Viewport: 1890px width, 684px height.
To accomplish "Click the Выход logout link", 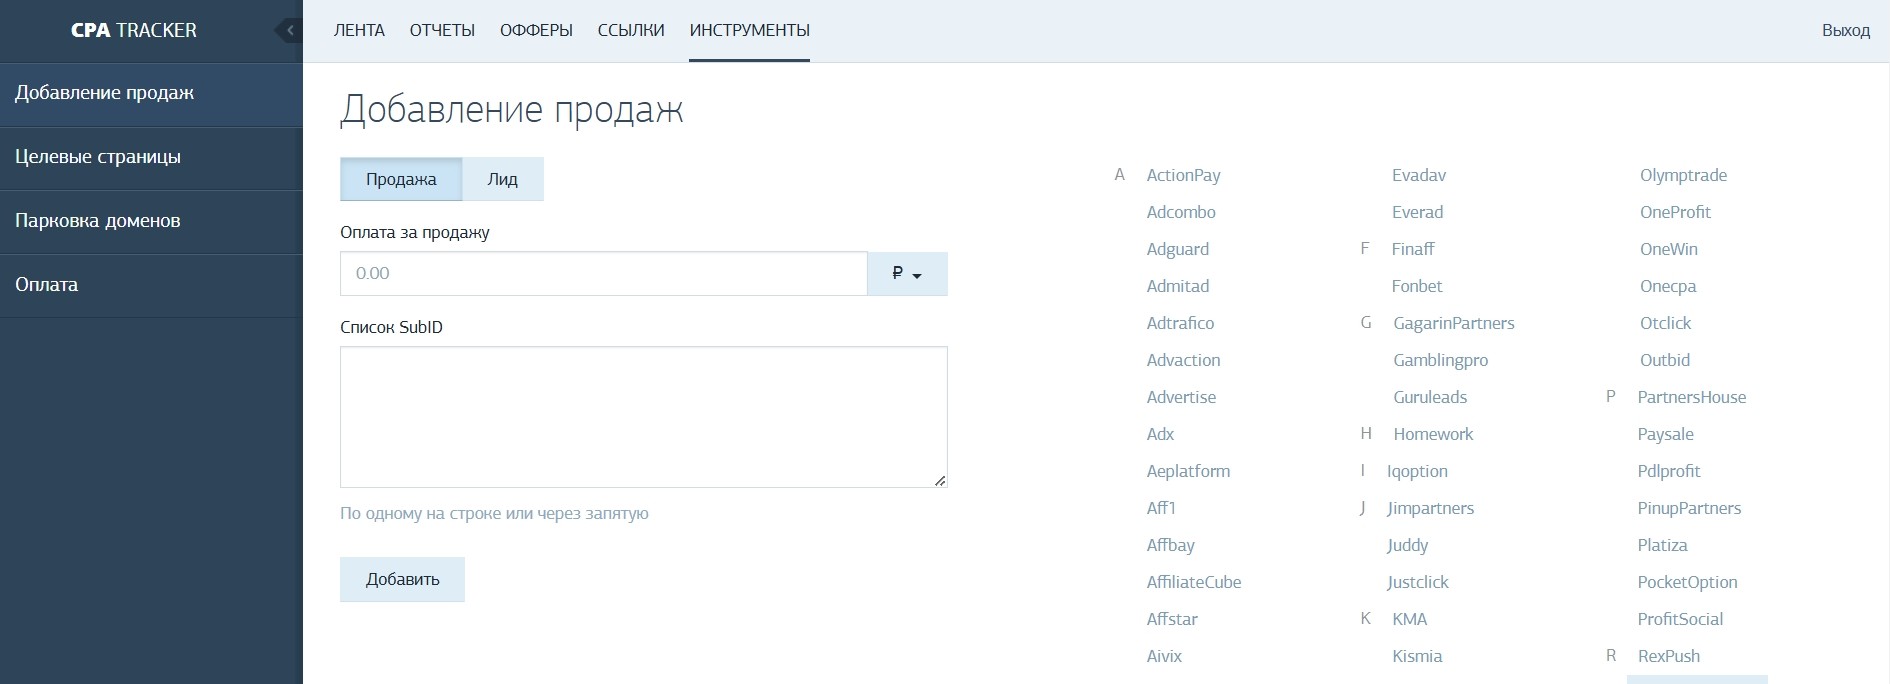I will (1846, 30).
